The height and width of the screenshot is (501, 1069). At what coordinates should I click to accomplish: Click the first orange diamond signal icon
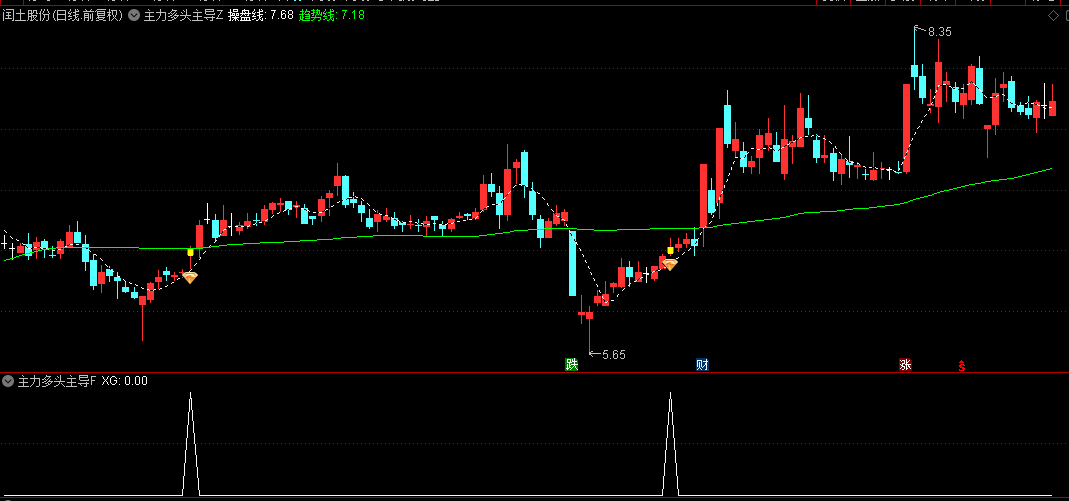190,277
